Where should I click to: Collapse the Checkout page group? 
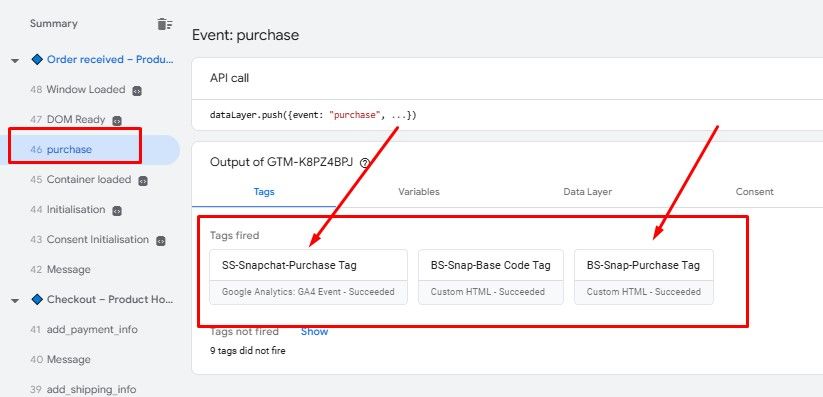tap(15, 300)
